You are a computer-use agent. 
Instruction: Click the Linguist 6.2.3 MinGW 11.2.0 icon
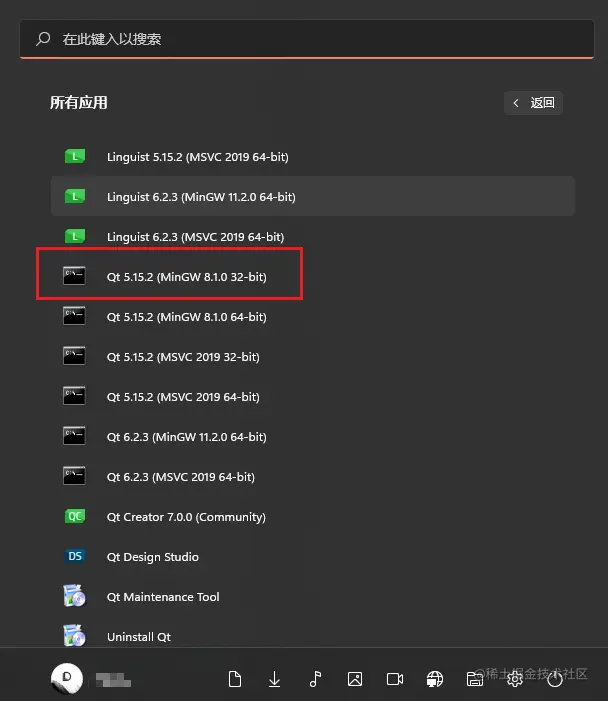pyautogui.click(x=75, y=196)
